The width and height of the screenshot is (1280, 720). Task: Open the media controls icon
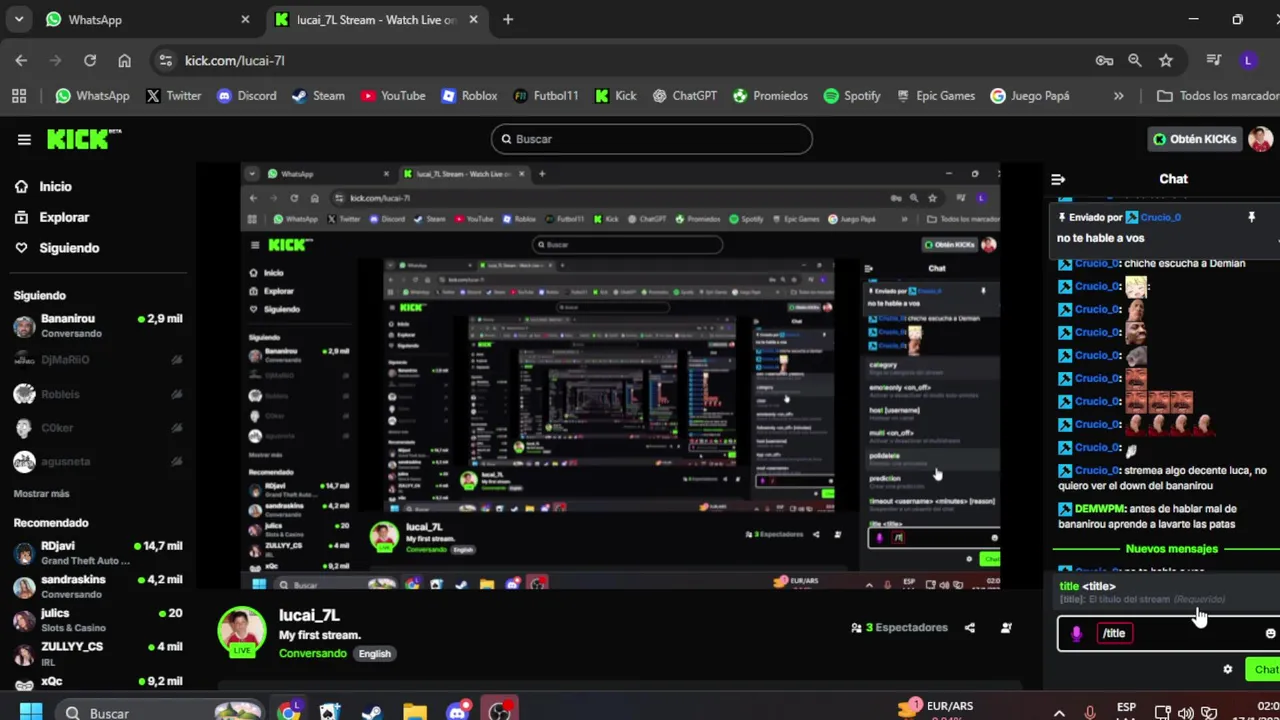click(1214, 60)
